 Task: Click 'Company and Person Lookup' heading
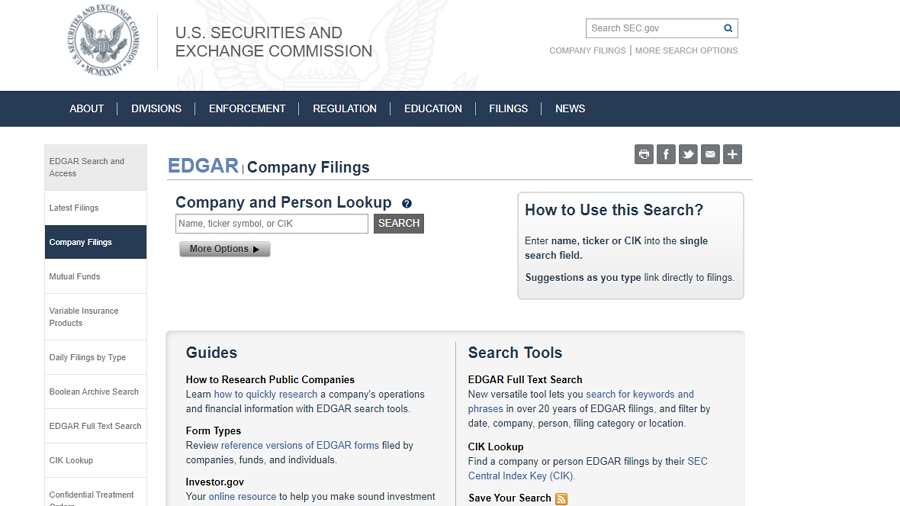coord(284,203)
